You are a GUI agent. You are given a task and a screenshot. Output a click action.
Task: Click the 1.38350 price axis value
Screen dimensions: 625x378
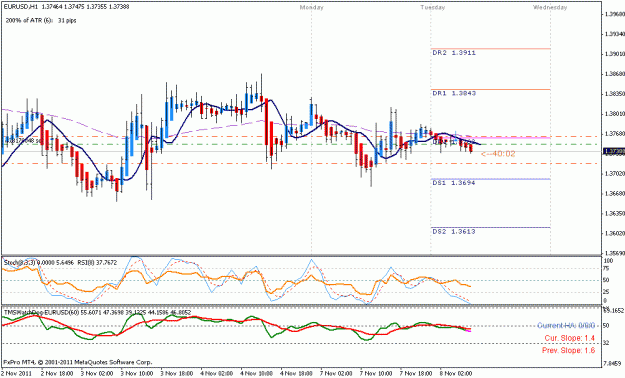(x=614, y=94)
